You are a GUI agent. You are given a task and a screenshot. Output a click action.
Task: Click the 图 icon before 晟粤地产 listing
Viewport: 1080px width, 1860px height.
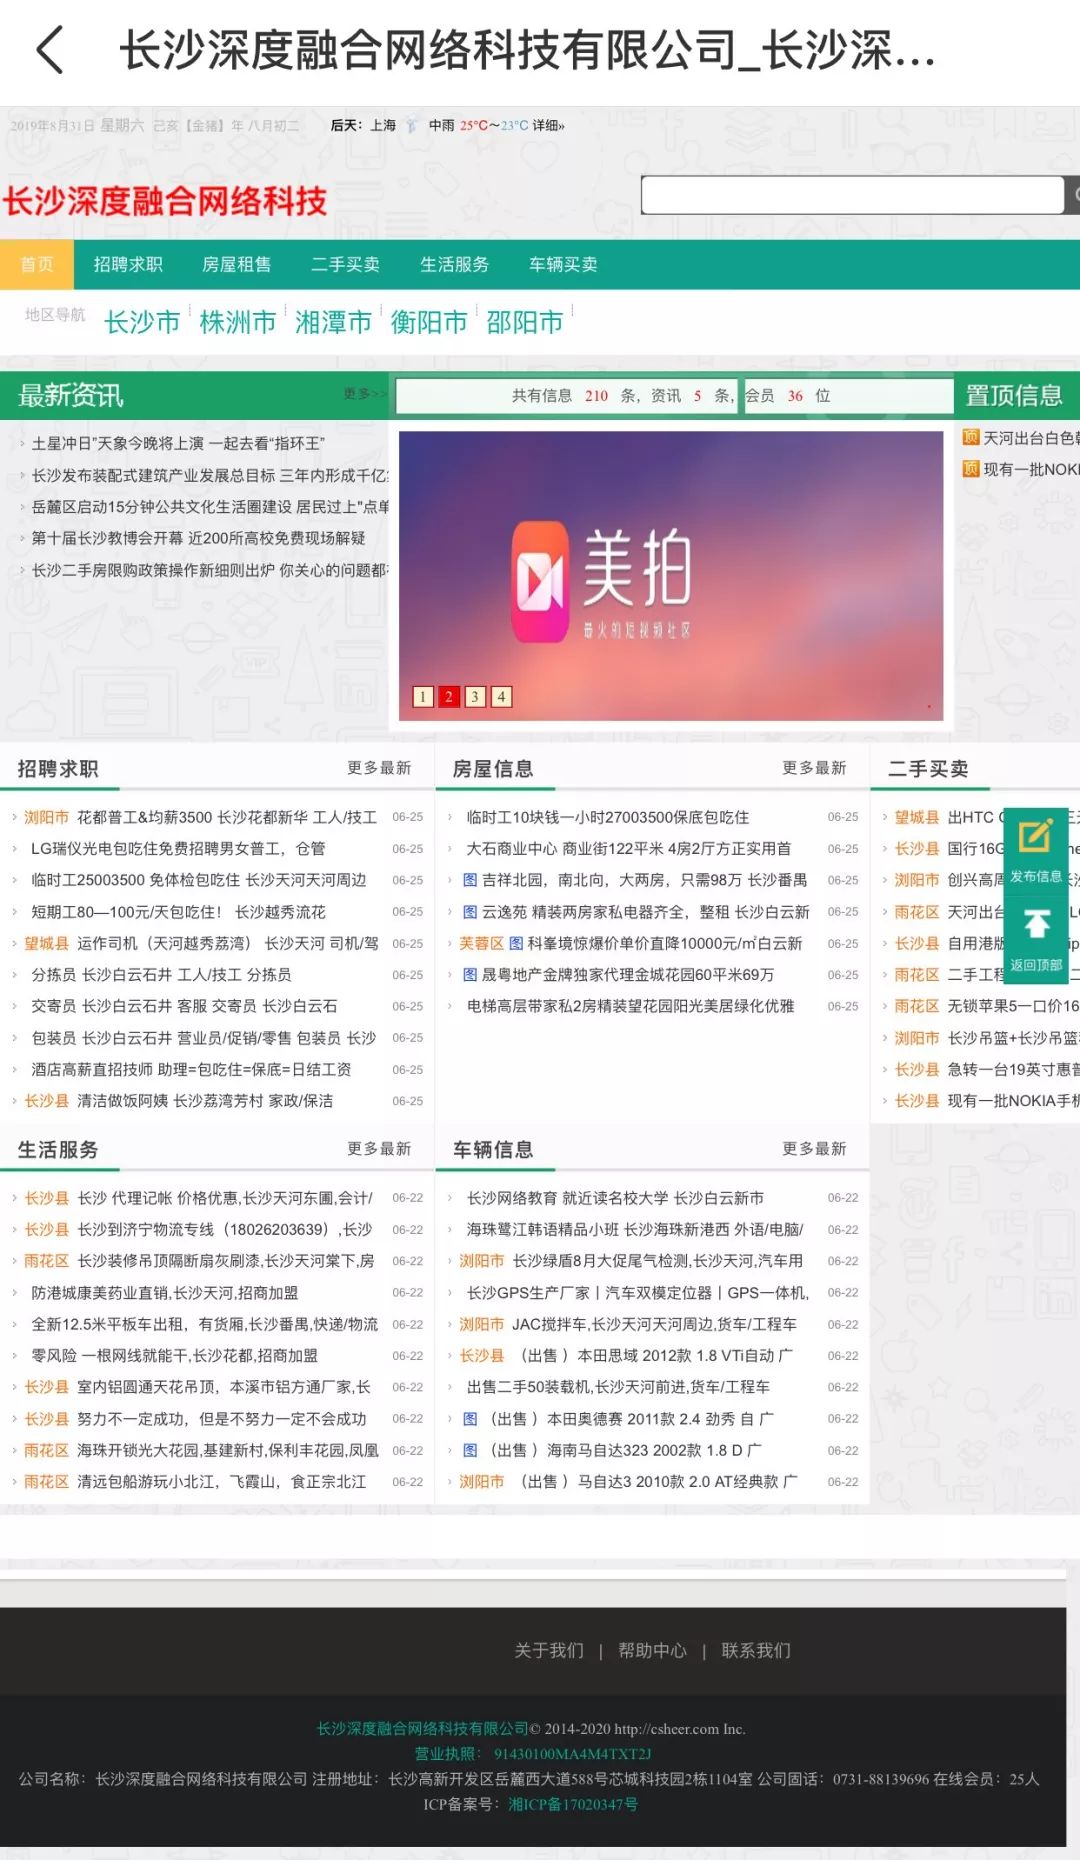click(470, 975)
